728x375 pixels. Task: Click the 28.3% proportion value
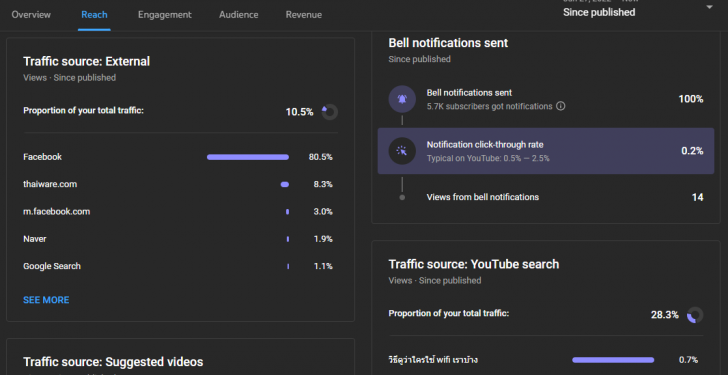[x=664, y=315]
